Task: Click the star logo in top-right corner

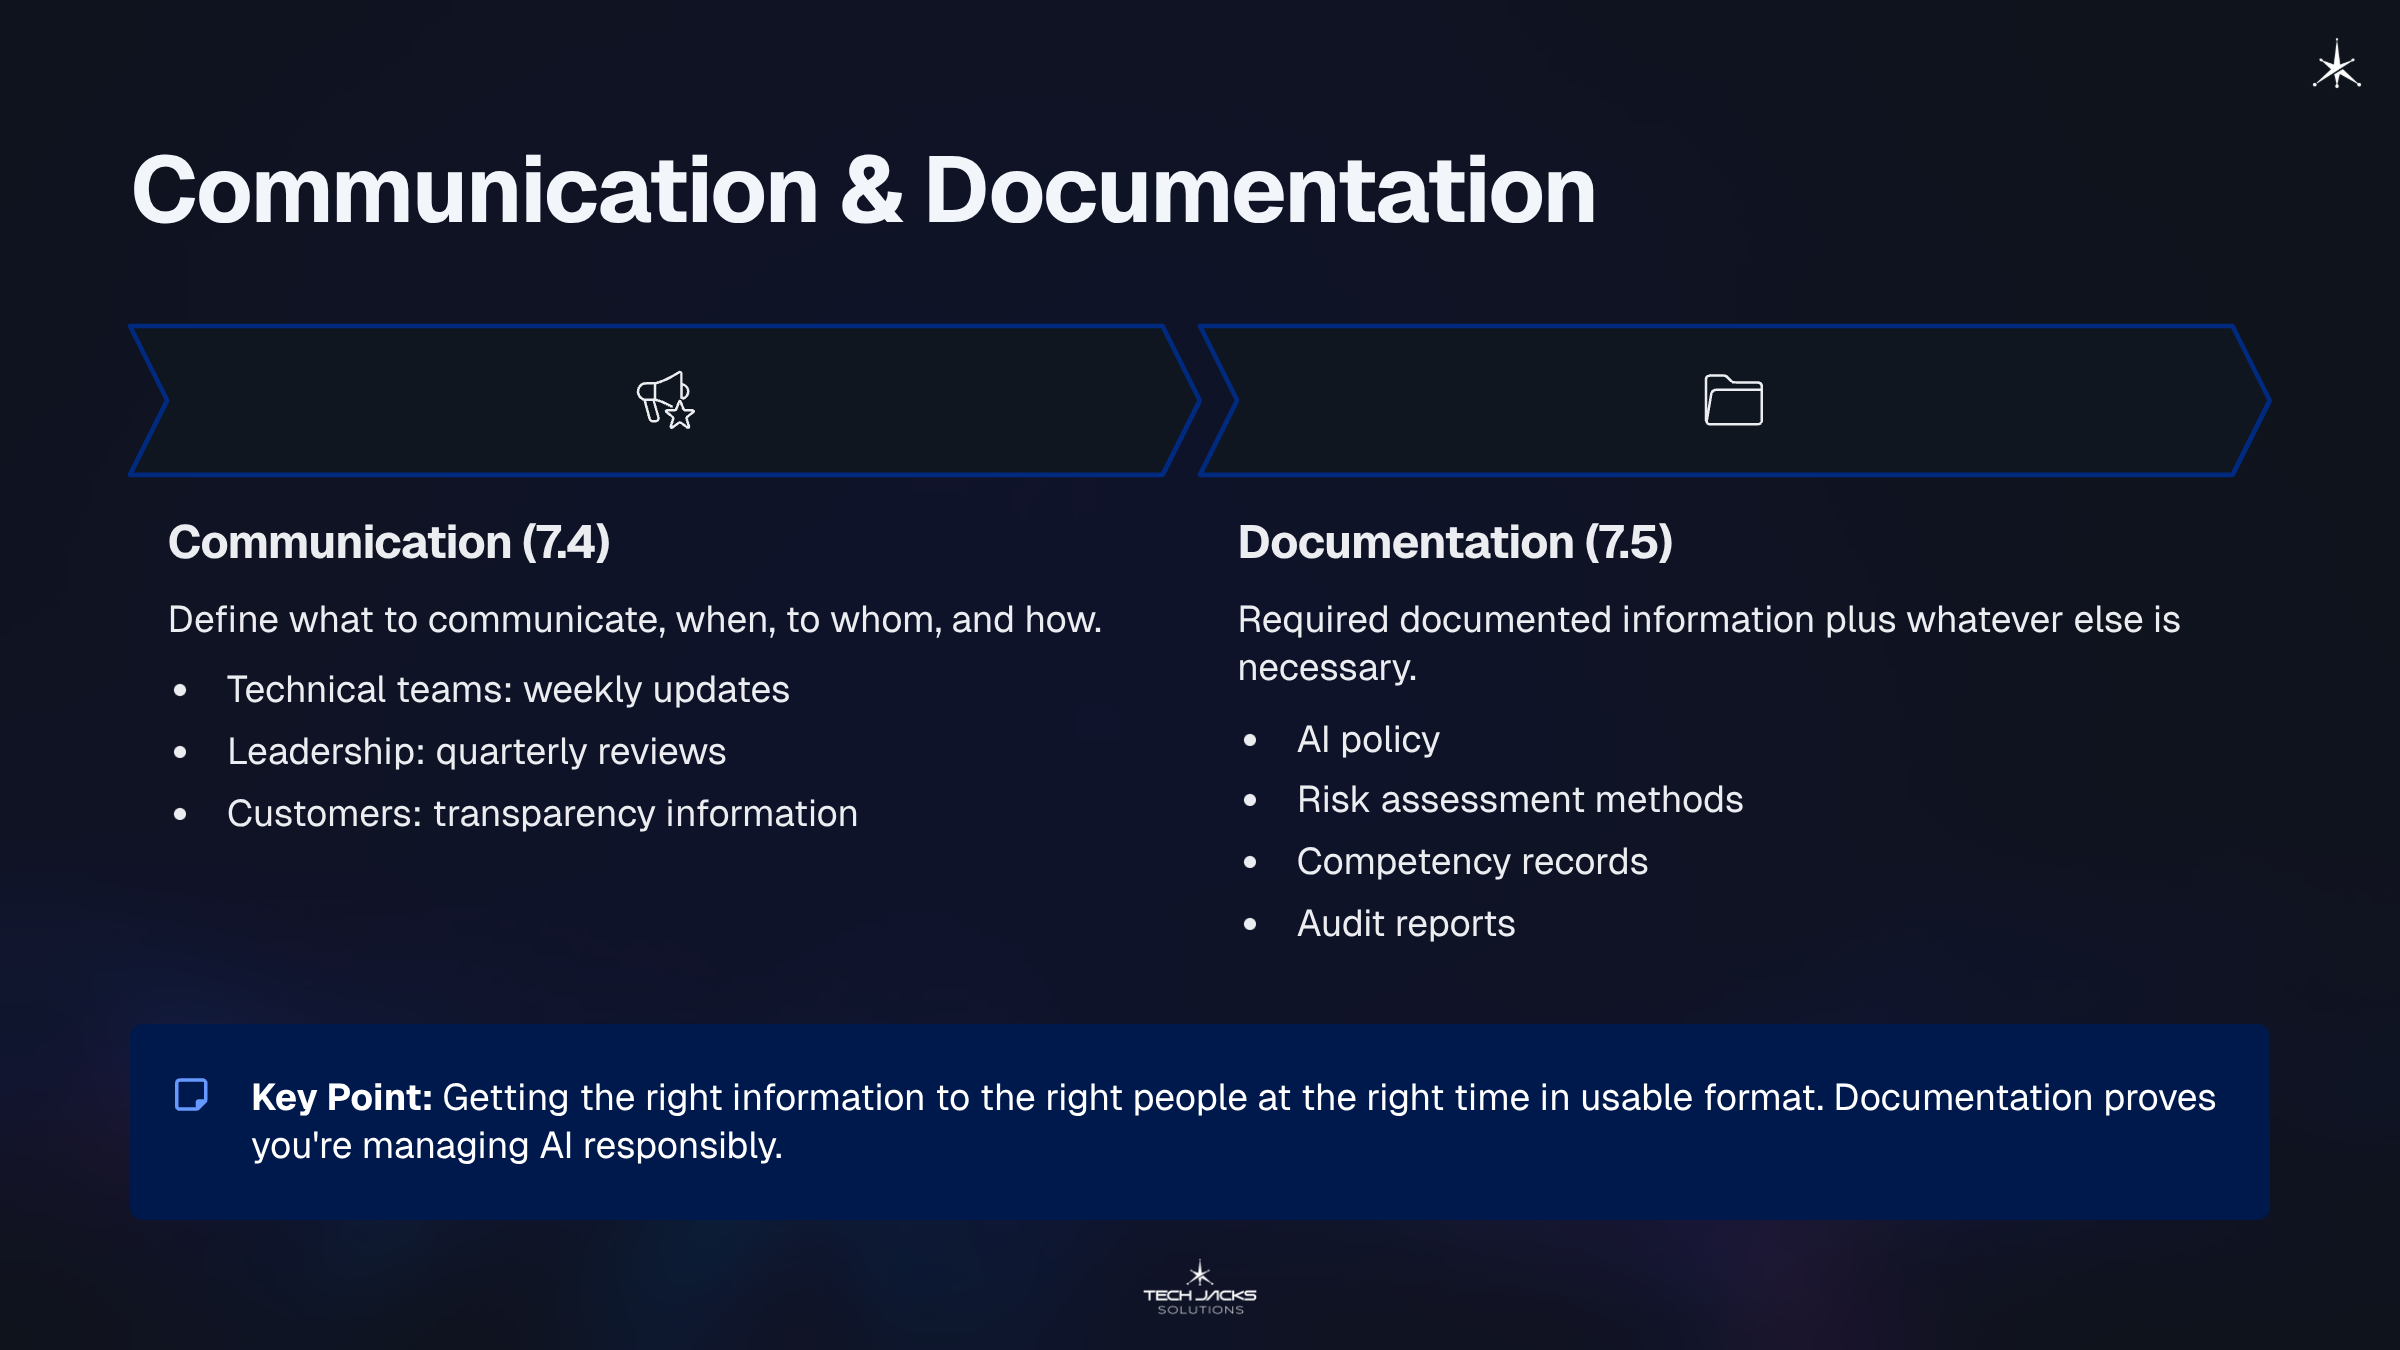Action: 2336,66
